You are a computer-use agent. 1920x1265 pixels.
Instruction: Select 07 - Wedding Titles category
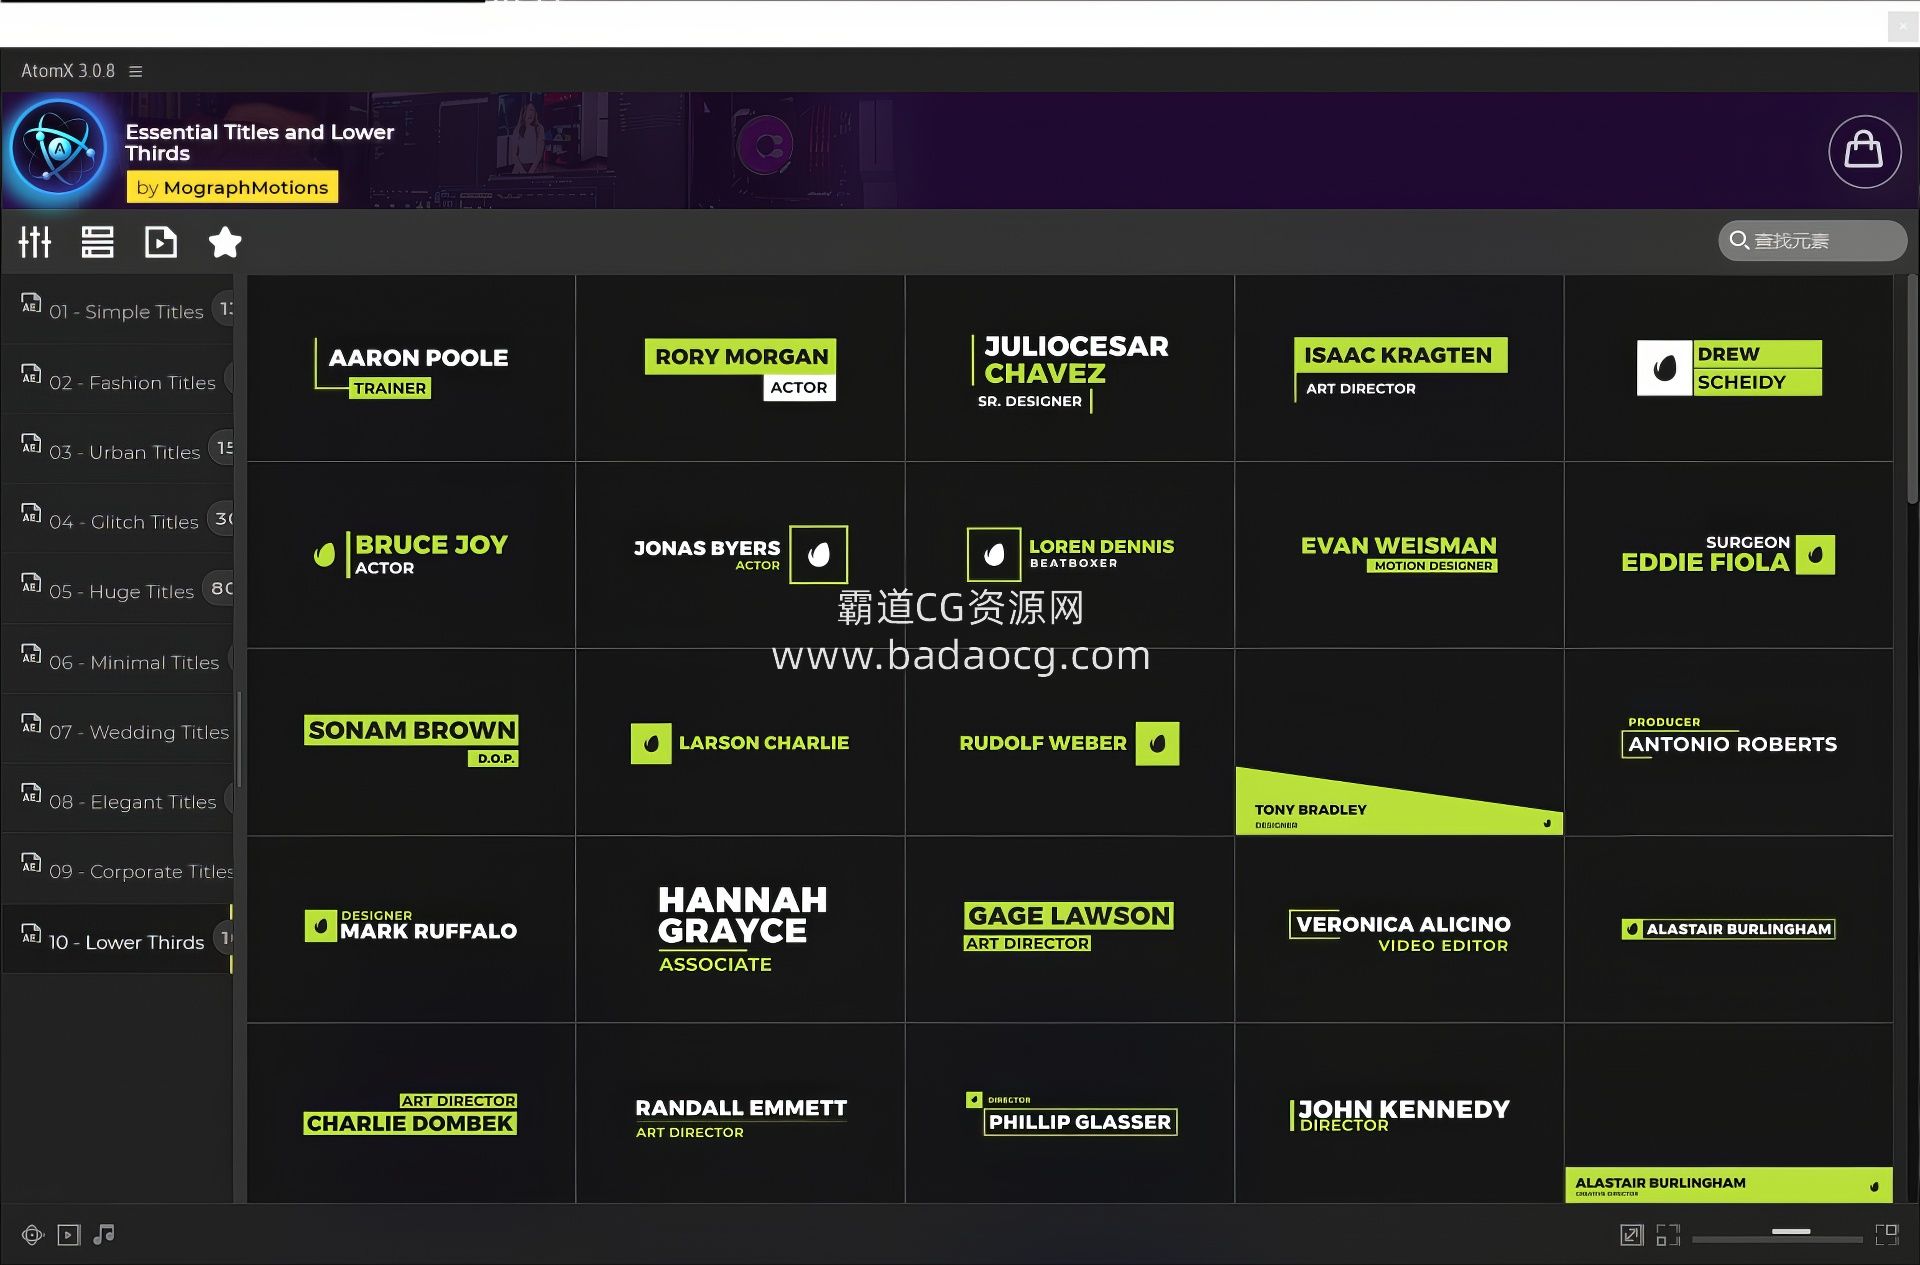(117, 730)
